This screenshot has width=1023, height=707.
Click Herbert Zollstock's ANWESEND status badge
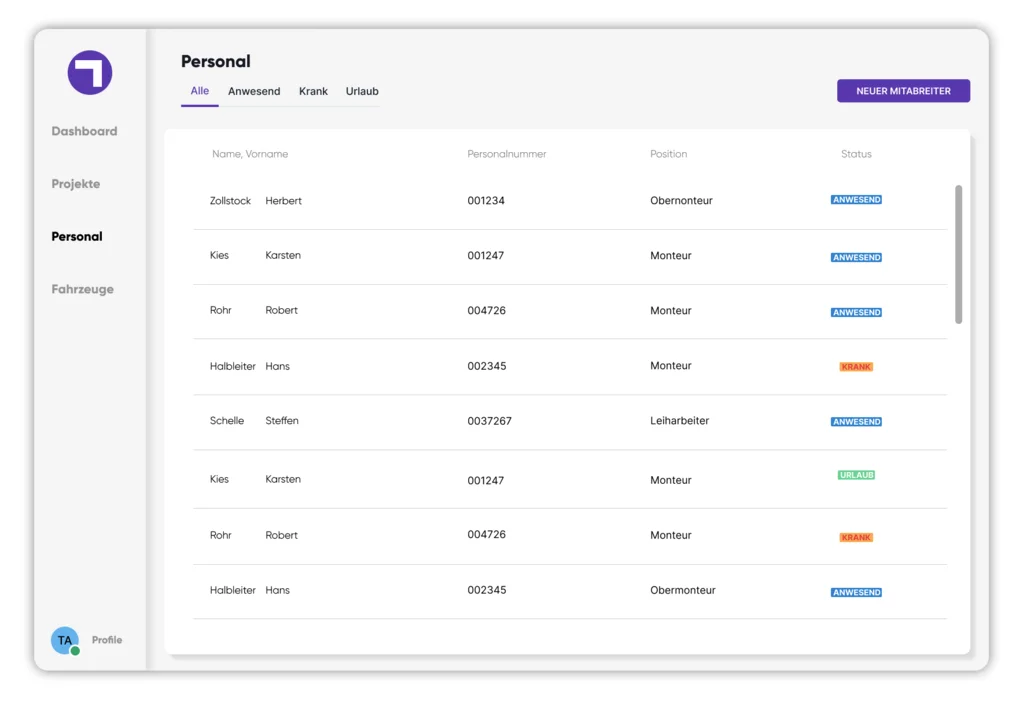[856, 200]
